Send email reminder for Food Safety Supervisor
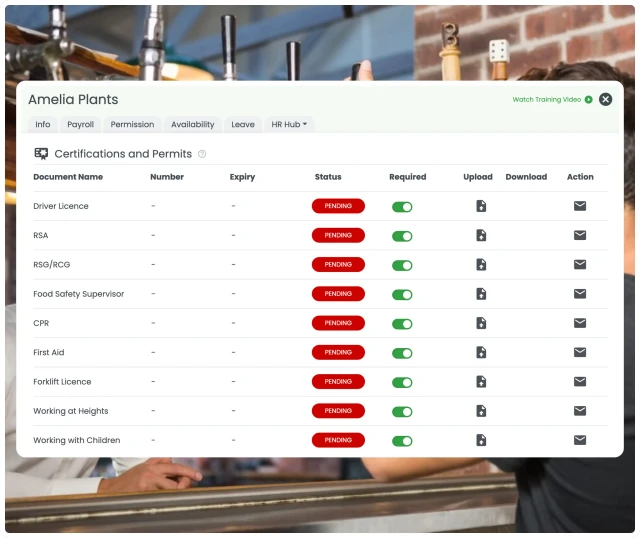 pyautogui.click(x=580, y=294)
